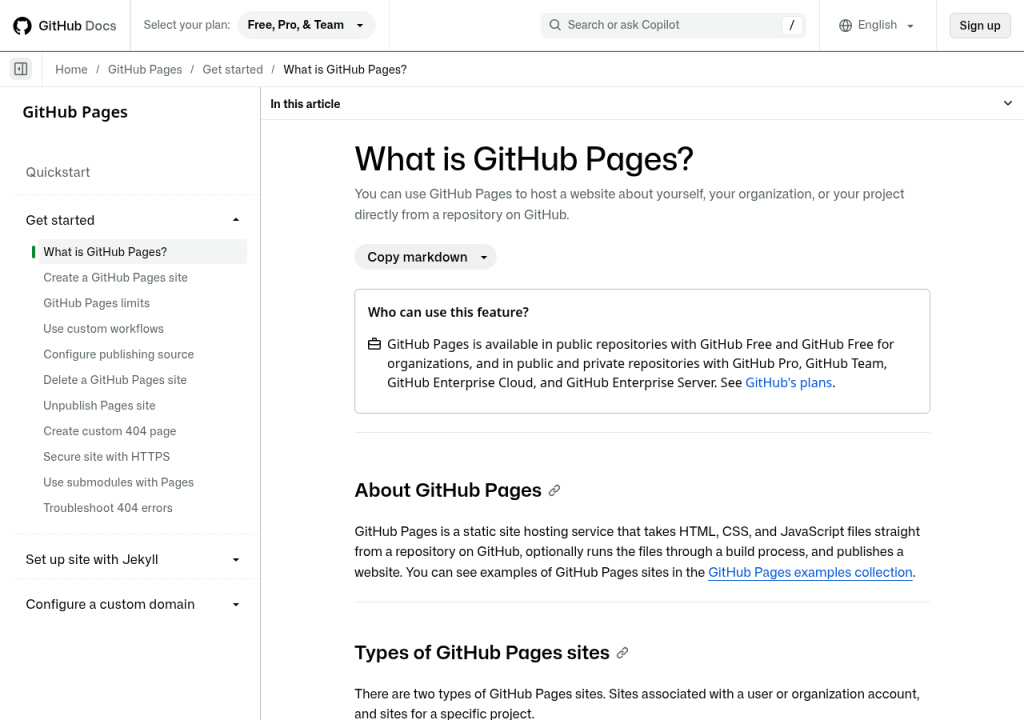Open Unpublish Pages site page

click(x=99, y=406)
